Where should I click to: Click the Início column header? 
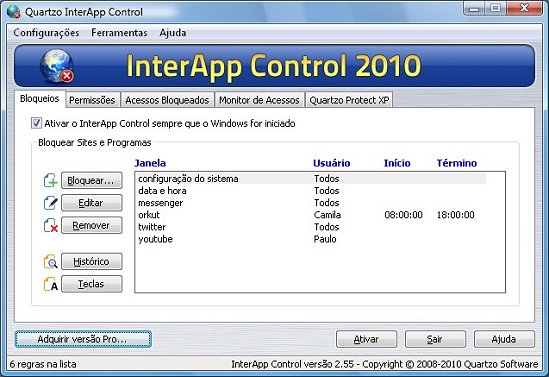click(x=397, y=163)
